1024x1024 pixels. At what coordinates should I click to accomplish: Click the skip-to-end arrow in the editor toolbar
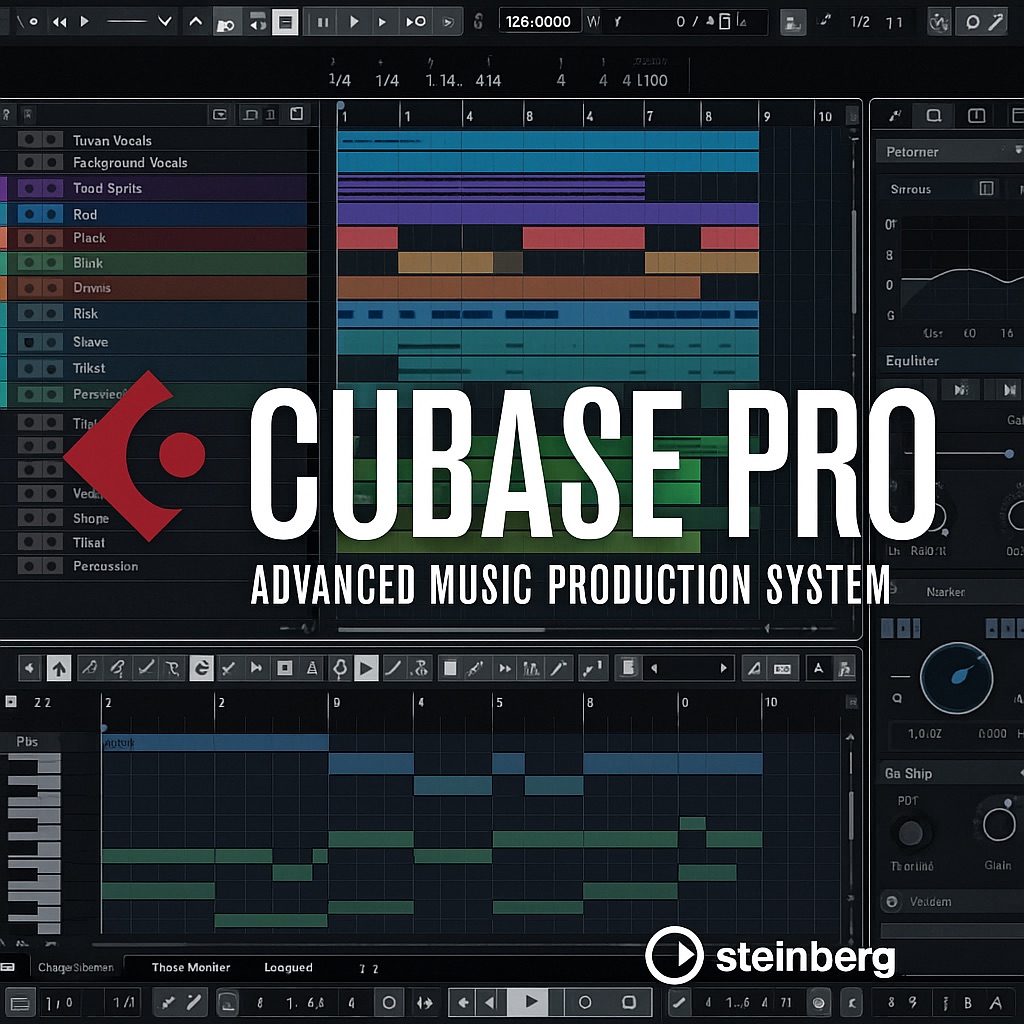click(x=256, y=668)
